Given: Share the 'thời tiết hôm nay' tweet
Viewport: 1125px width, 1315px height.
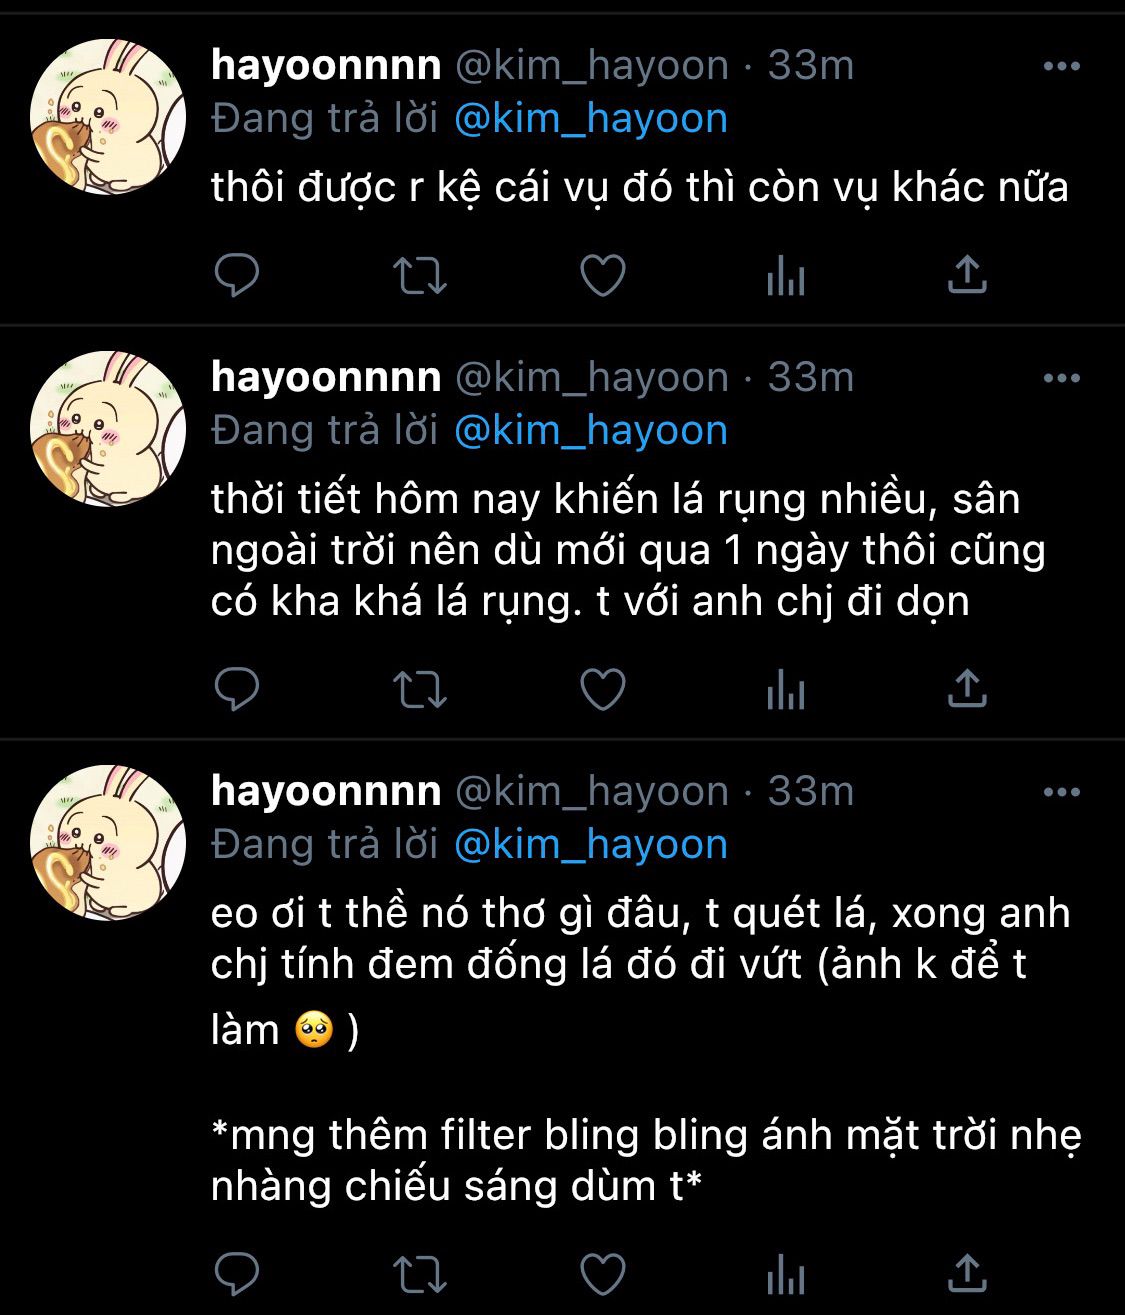Looking at the screenshot, I should 967,689.
